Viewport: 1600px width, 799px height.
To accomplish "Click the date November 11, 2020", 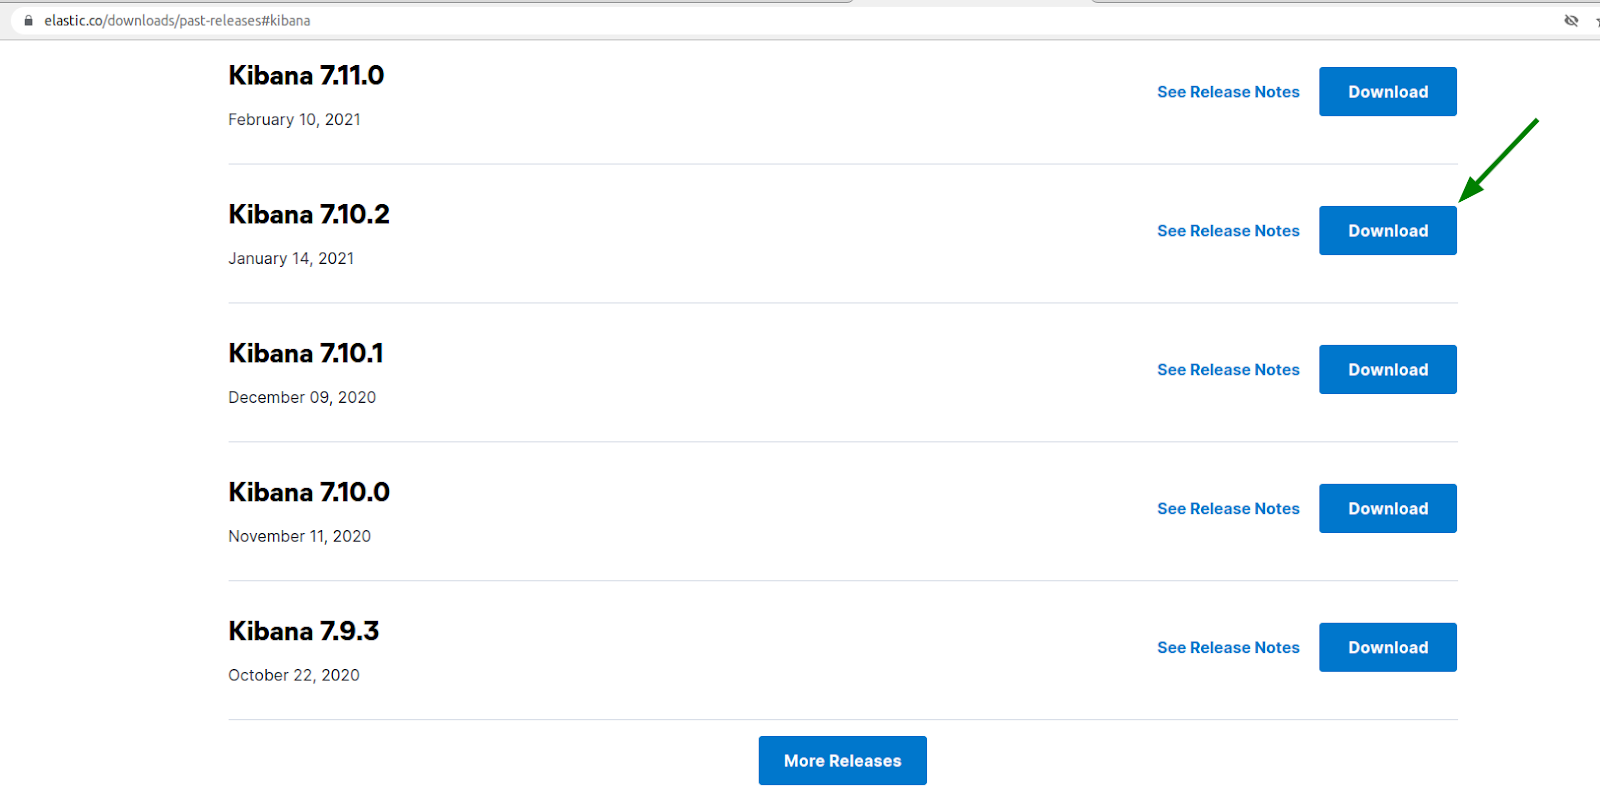I will [x=299, y=537].
